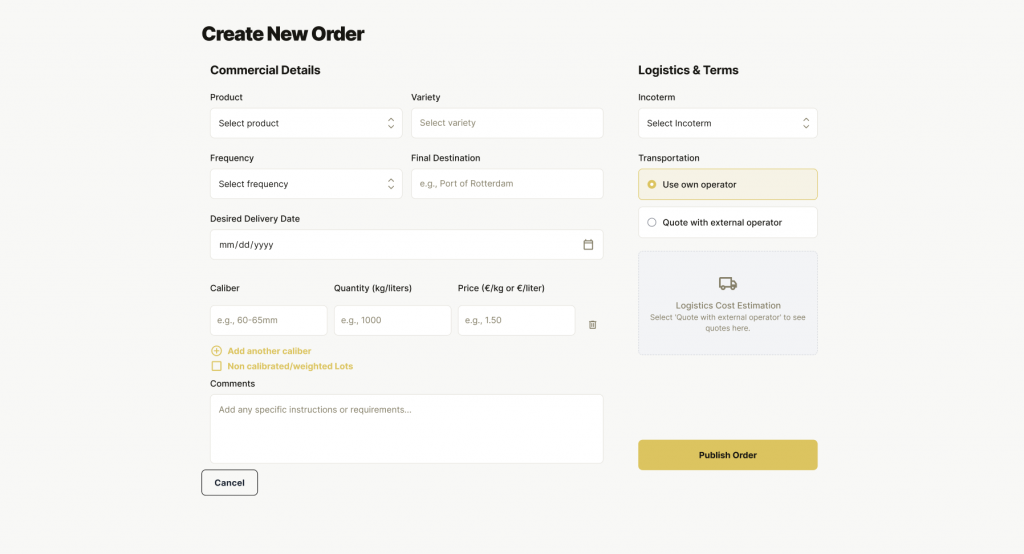
Task: Focus the Caliber input box
Action: 268,320
